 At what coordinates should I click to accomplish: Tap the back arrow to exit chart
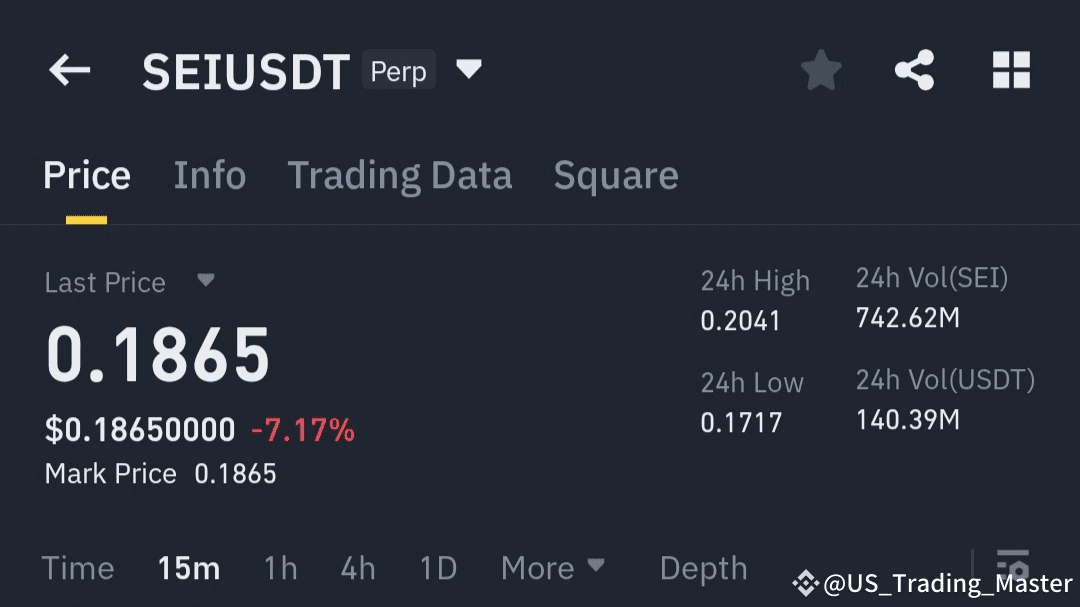click(68, 70)
